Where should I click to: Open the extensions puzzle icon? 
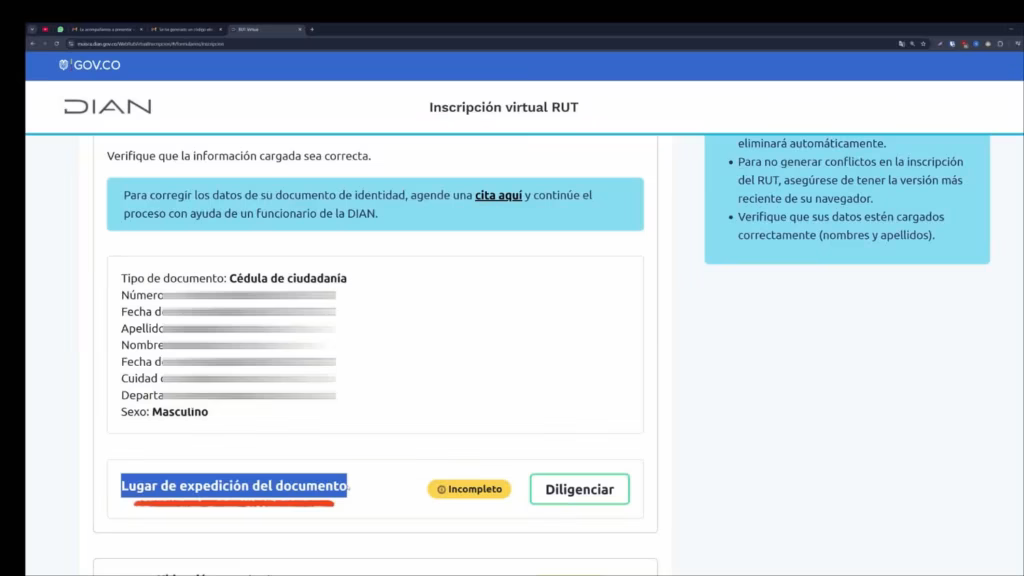1000,44
